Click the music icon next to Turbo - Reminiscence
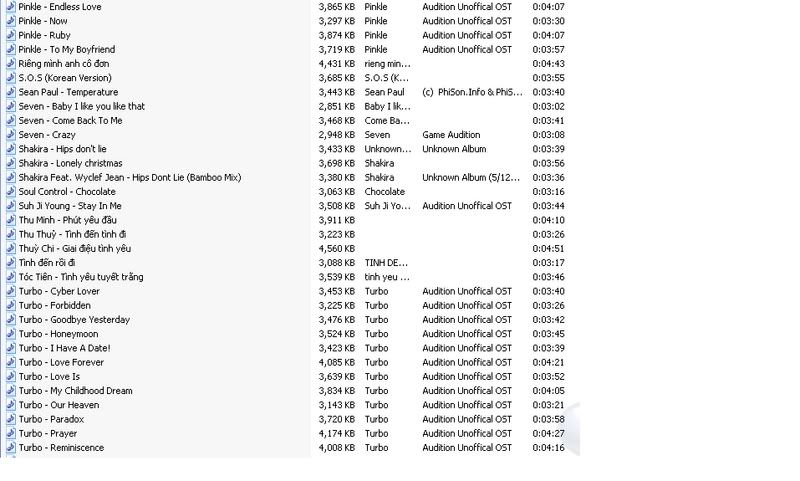 click(x=11, y=448)
